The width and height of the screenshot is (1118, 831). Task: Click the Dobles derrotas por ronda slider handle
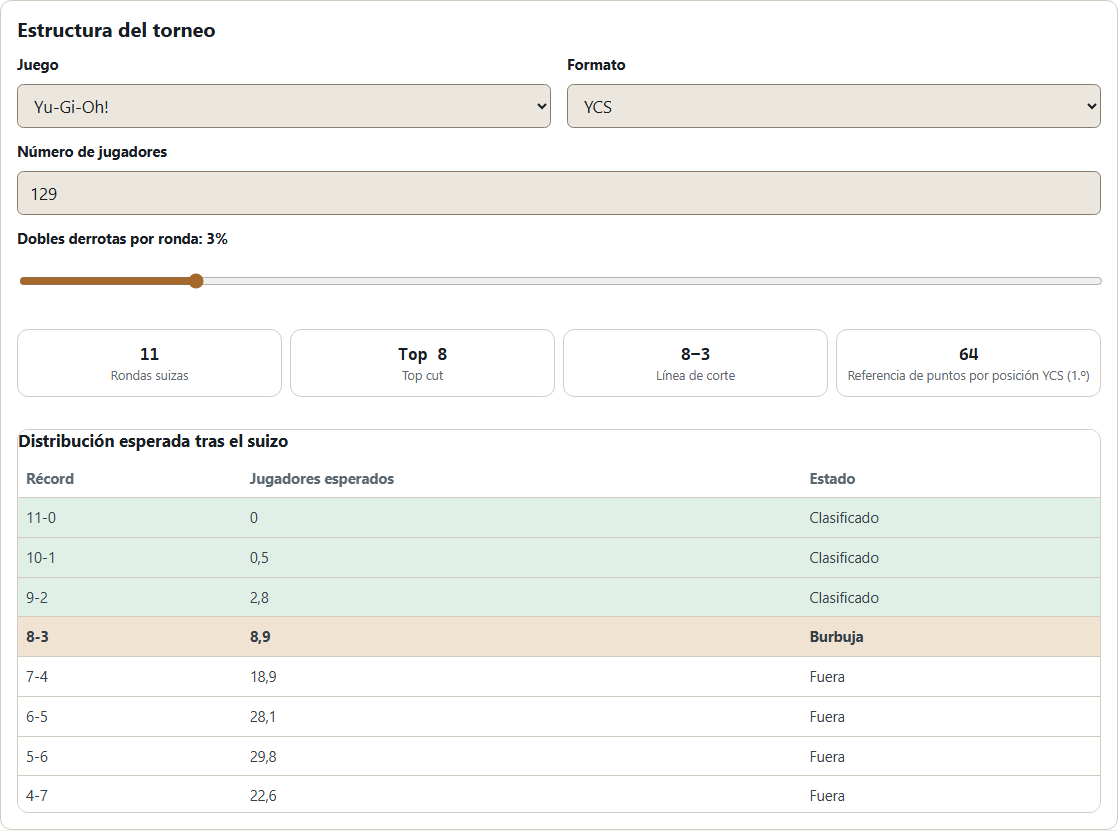point(196,281)
